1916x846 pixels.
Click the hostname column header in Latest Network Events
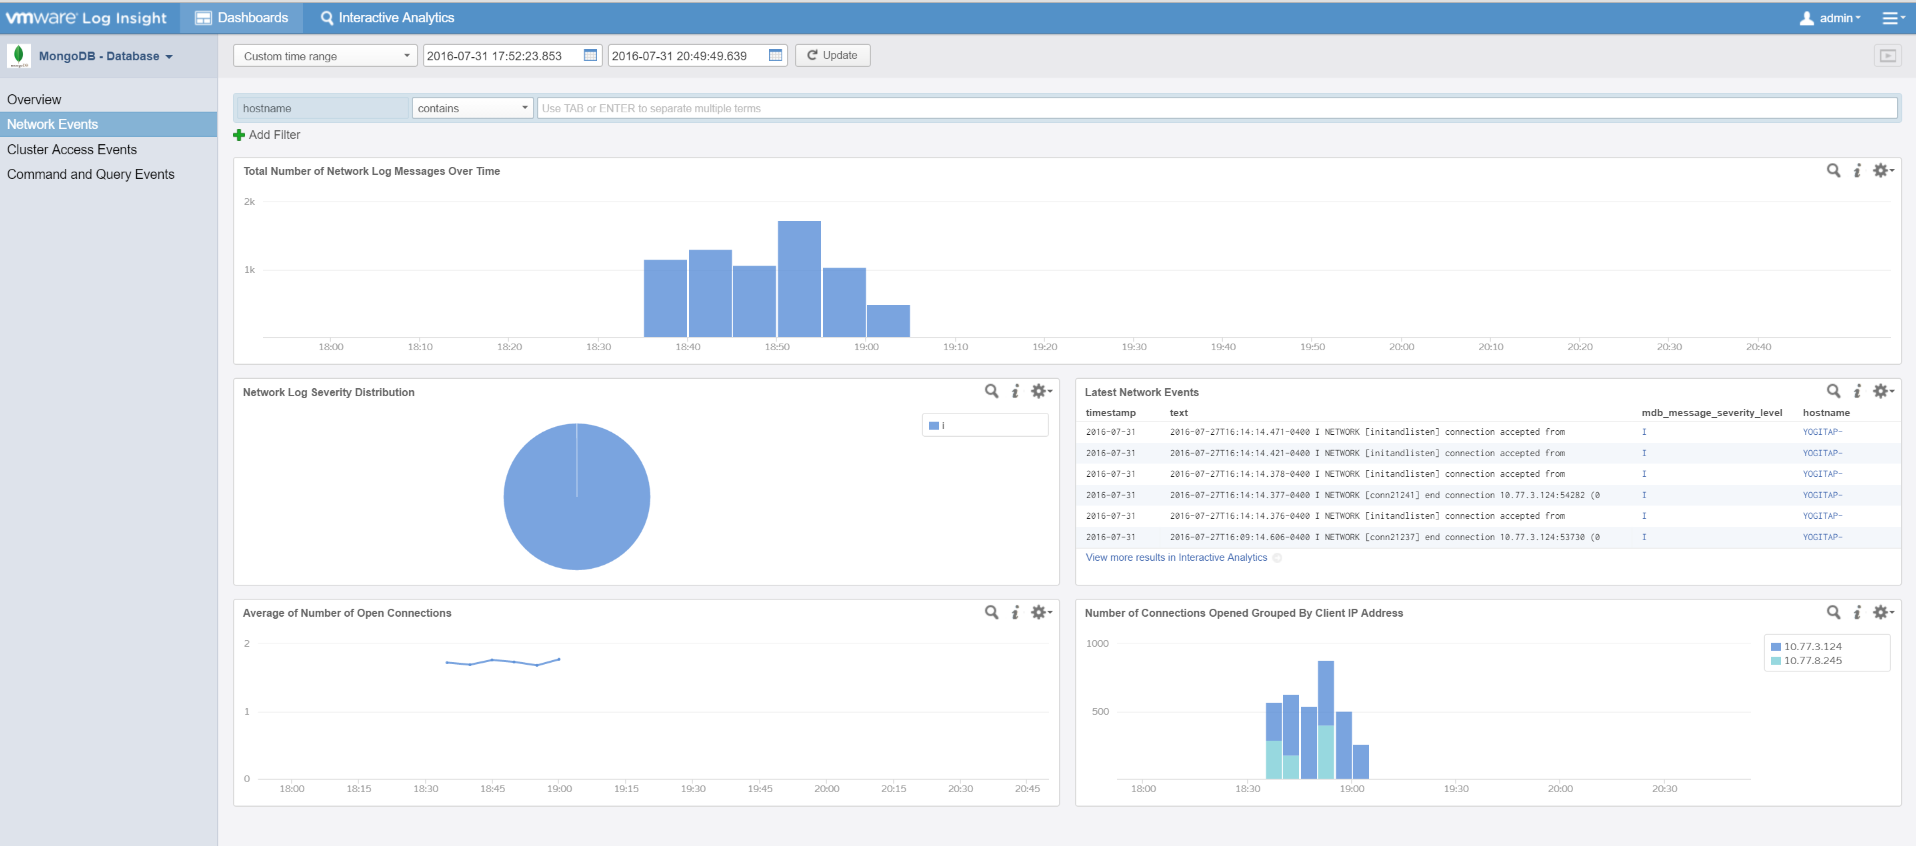[1826, 413]
